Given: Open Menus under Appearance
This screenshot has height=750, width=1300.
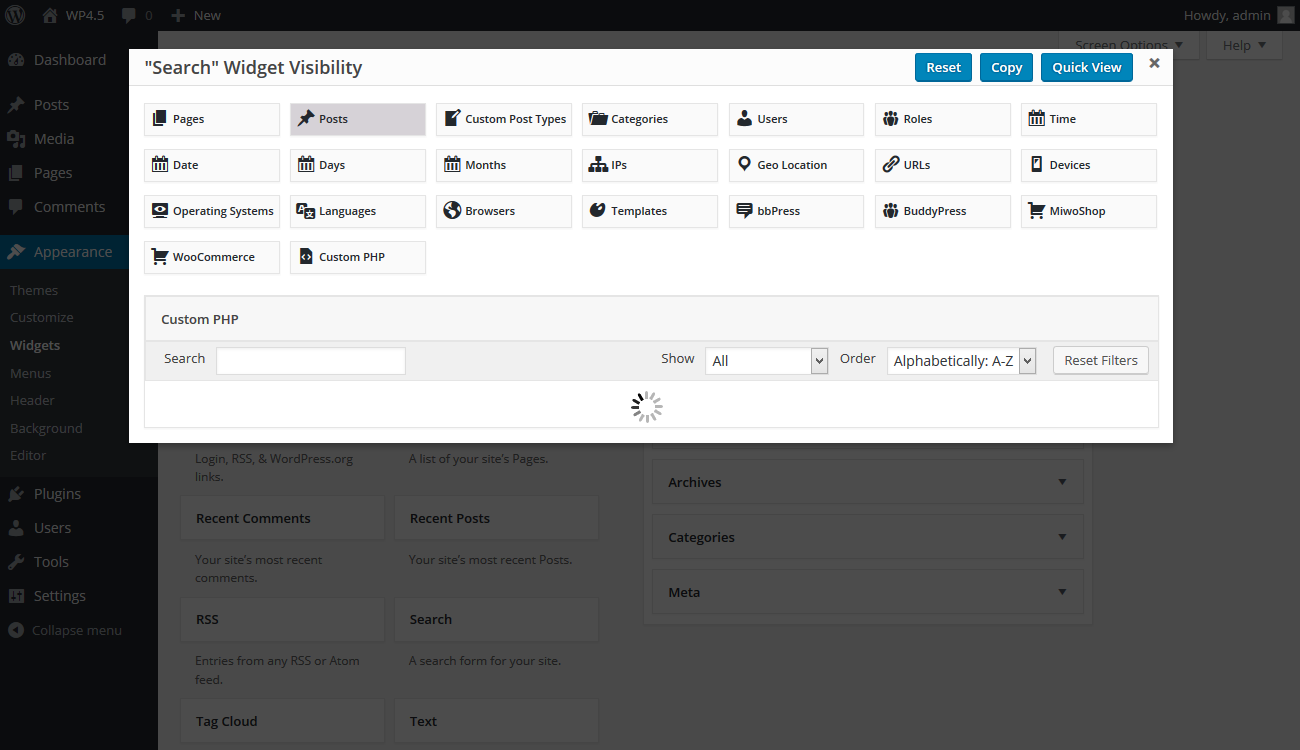Looking at the screenshot, I should 30,373.
